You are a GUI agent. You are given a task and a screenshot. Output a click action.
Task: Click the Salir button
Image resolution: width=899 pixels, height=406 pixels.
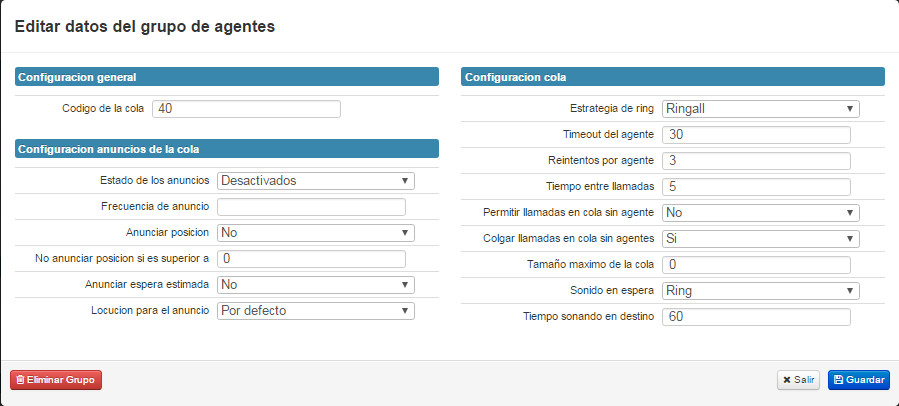click(x=799, y=380)
